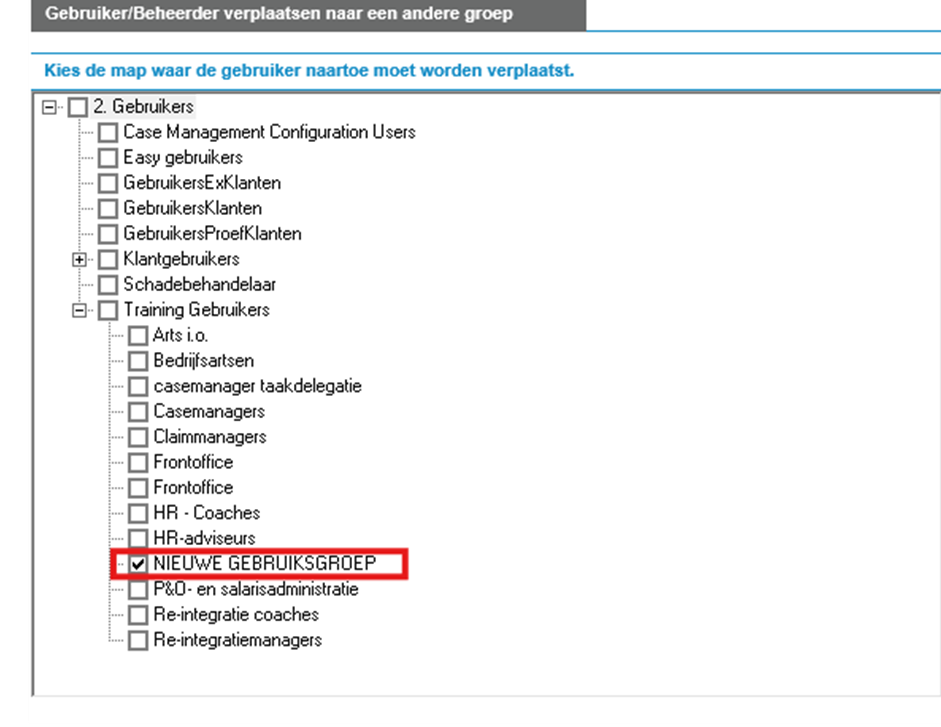Check the Arts i.o. checkbox
941x727 pixels.
138,336
